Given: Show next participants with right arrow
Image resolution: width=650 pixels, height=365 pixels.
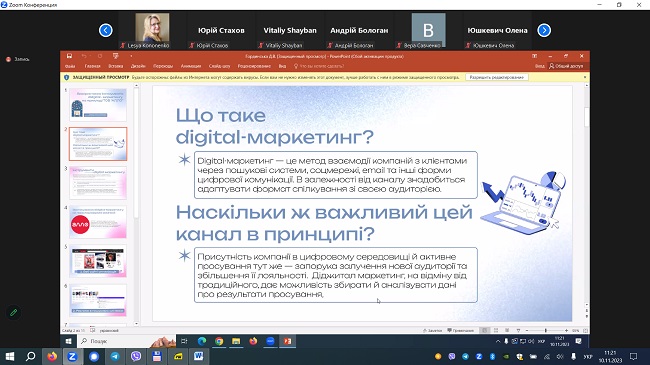Looking at the screenshot, I should 544,30.
